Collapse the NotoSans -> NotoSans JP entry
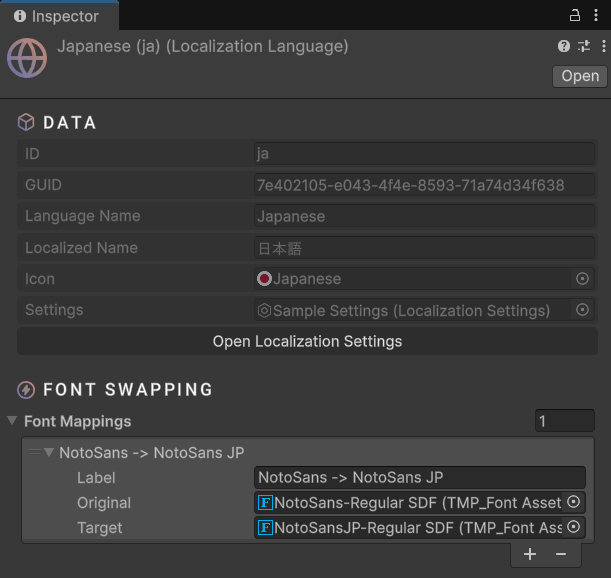The height and width of the screenshot is (578, 611). pyautogui.click(x=49, y=452)
